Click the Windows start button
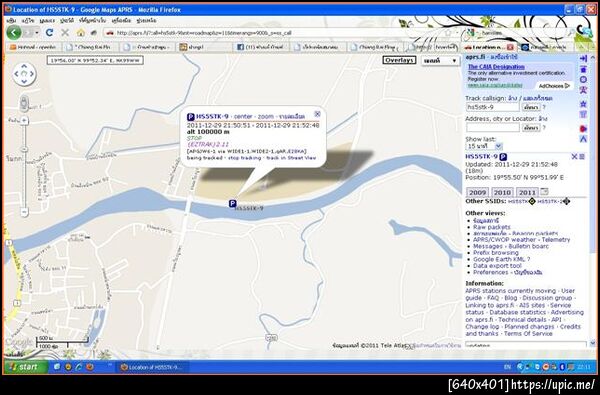The width and height of the screenshot is (600, 395). point(26,367)
